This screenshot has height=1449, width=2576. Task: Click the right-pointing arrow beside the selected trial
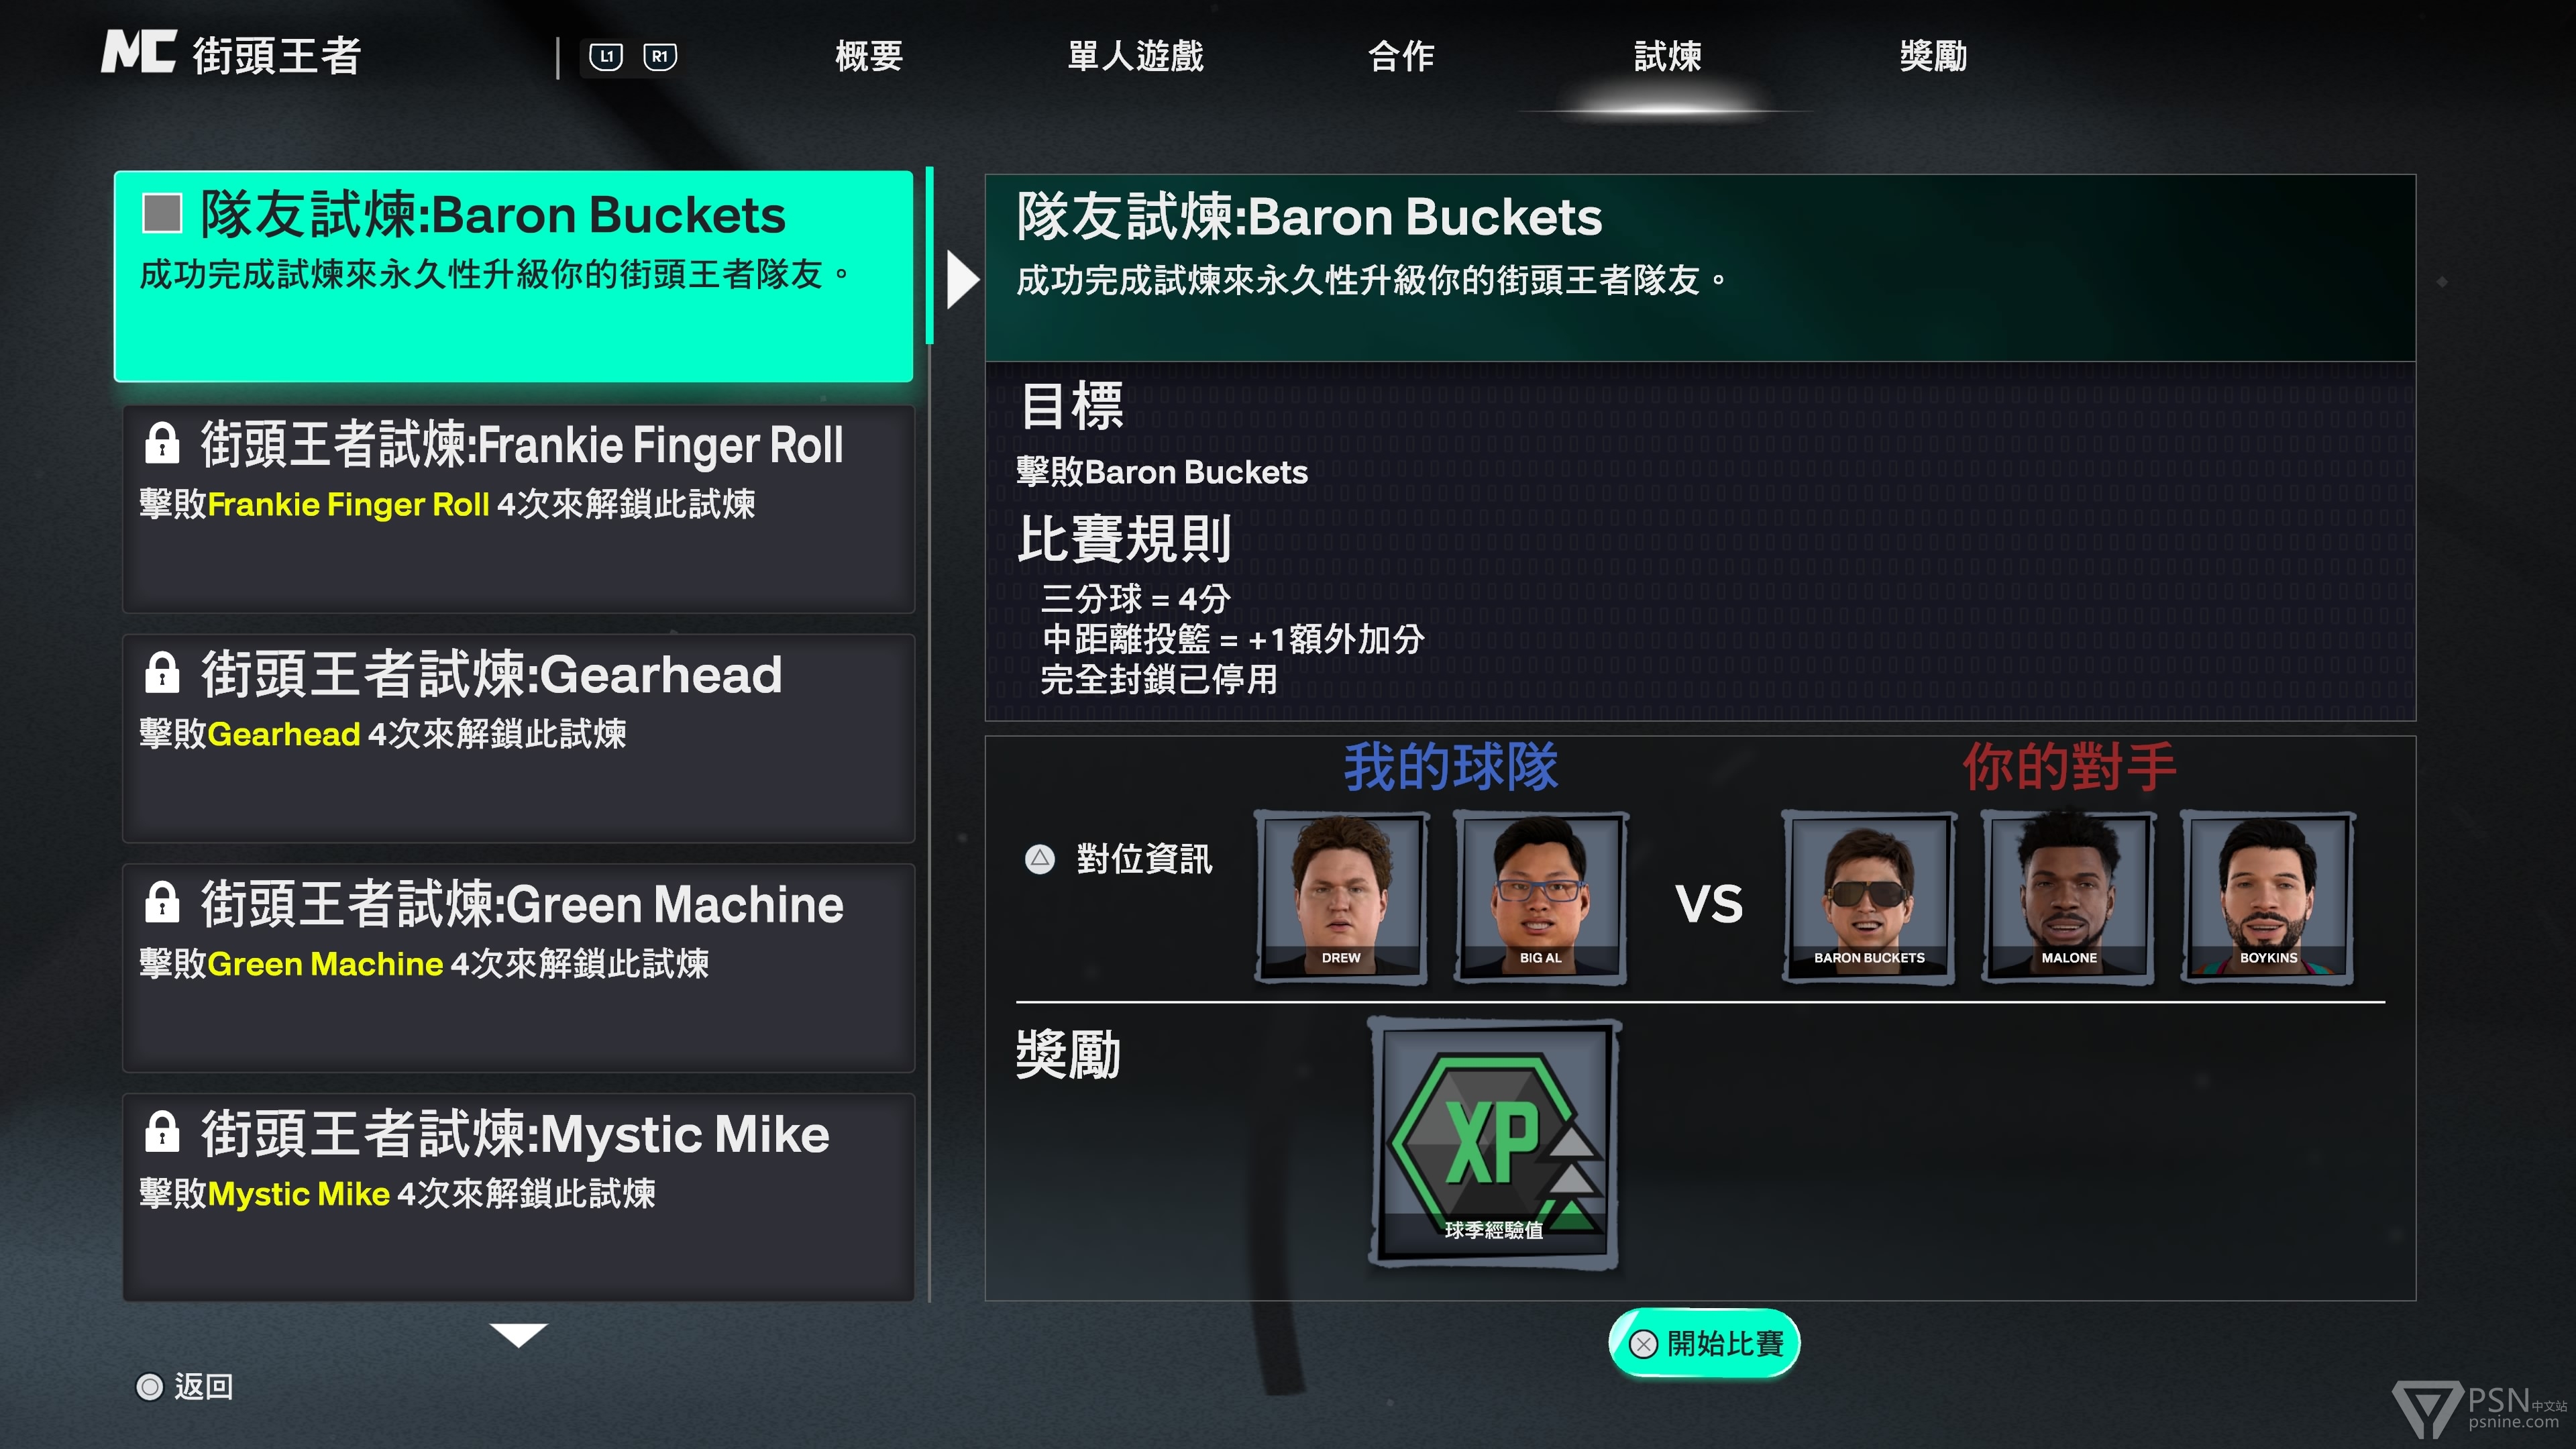pyautogui.click(x=962, y=280)
